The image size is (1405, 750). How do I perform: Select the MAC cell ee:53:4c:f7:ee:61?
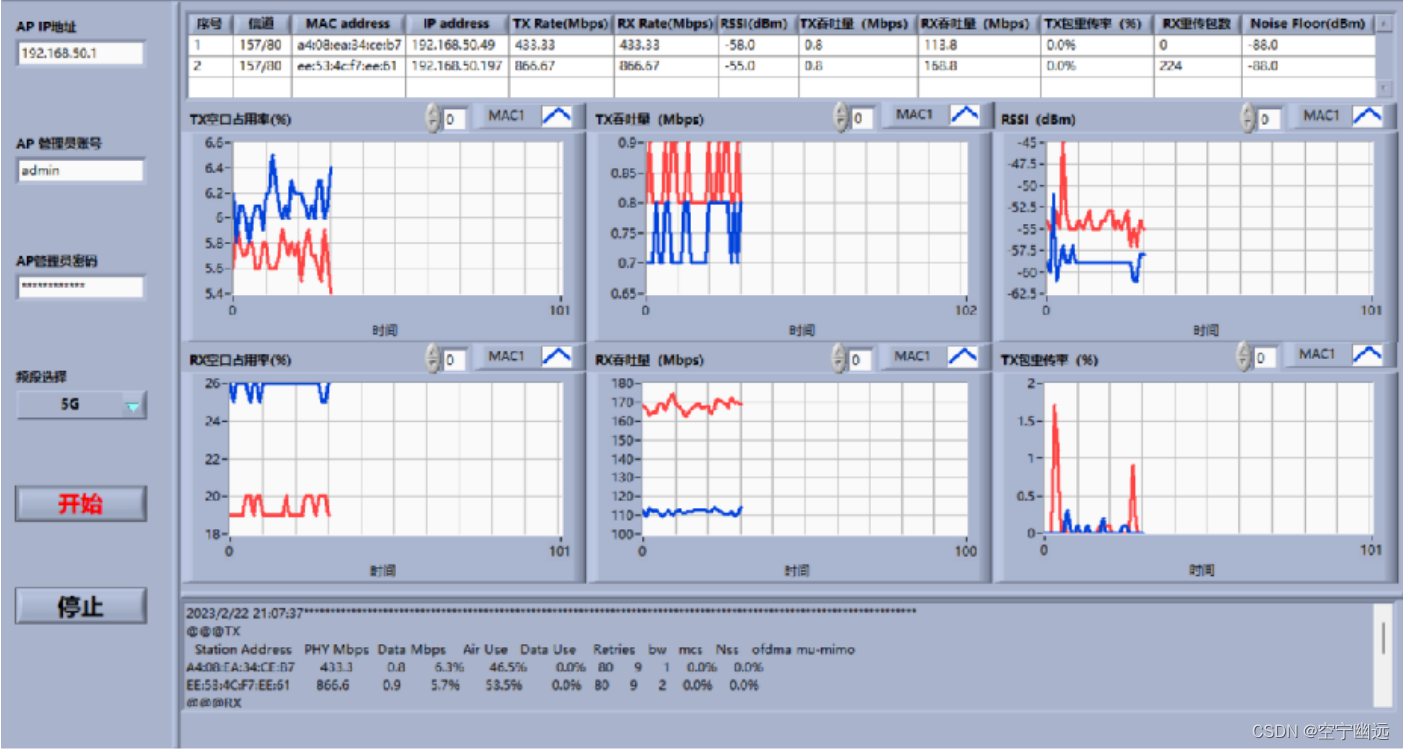[349, 66]
